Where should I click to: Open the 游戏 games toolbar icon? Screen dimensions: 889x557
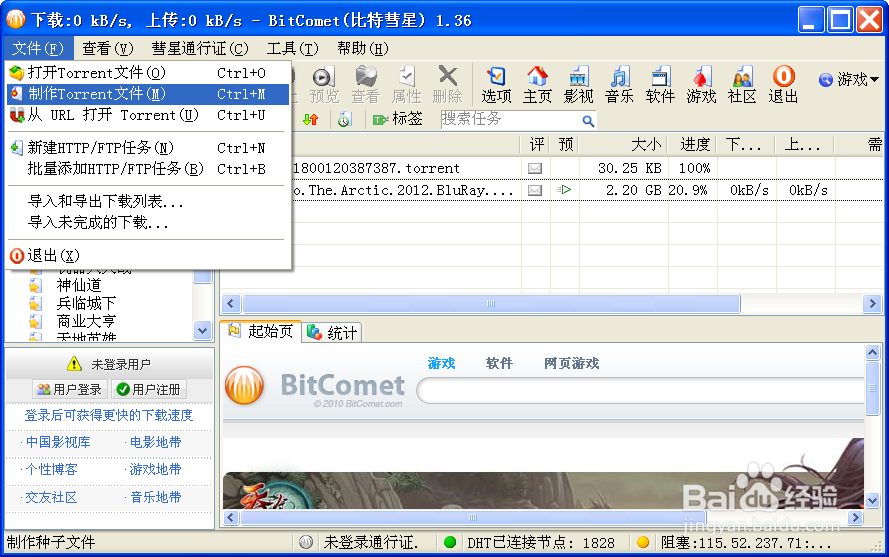(701, 85)
